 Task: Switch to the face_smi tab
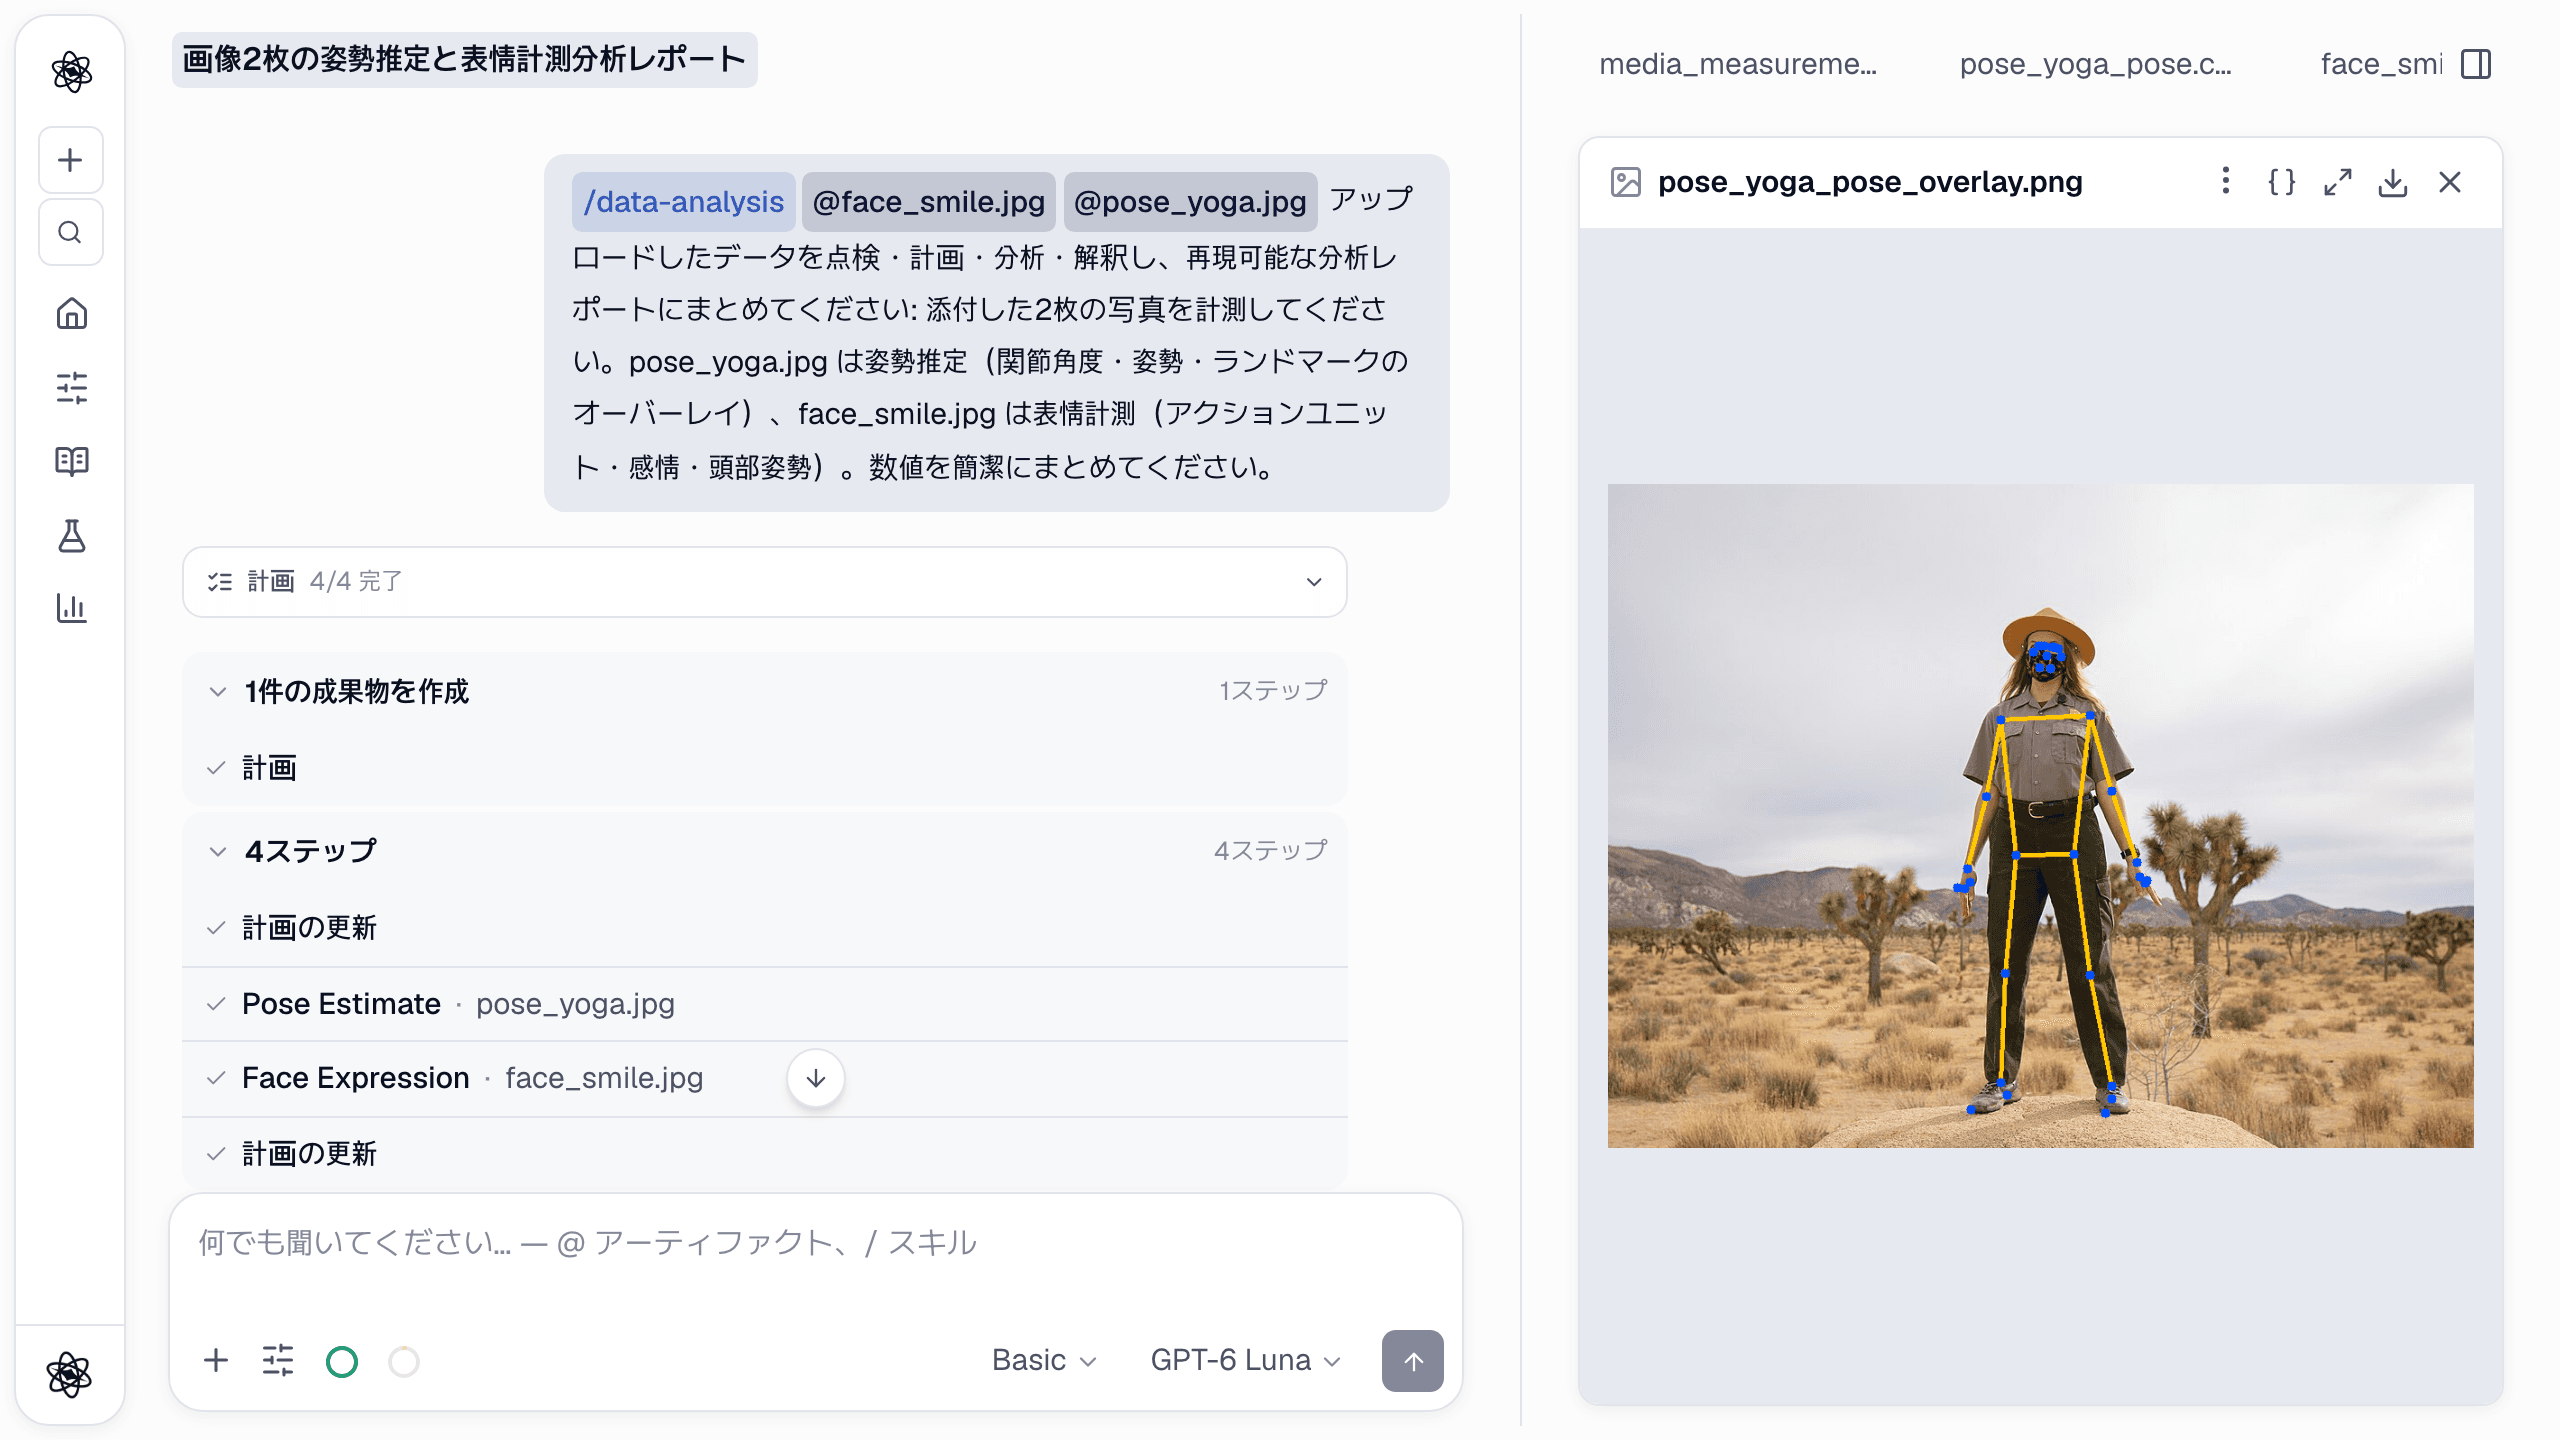[2381, 64]
